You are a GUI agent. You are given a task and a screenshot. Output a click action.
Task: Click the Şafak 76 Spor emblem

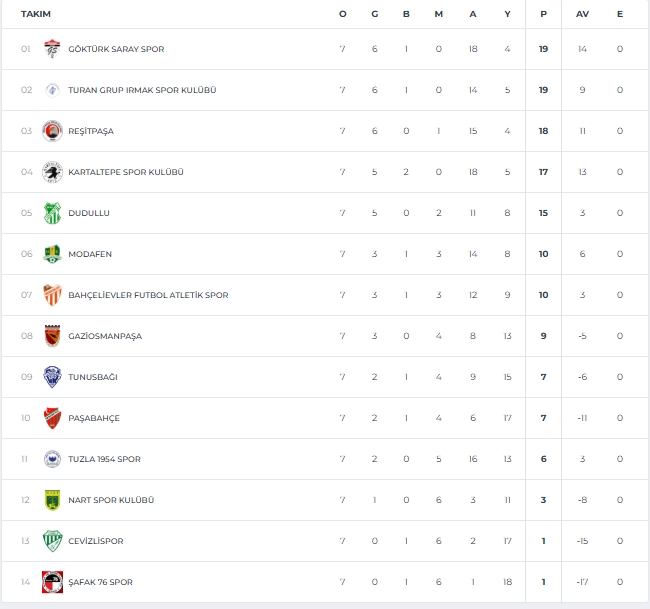[x=52, y=582]
